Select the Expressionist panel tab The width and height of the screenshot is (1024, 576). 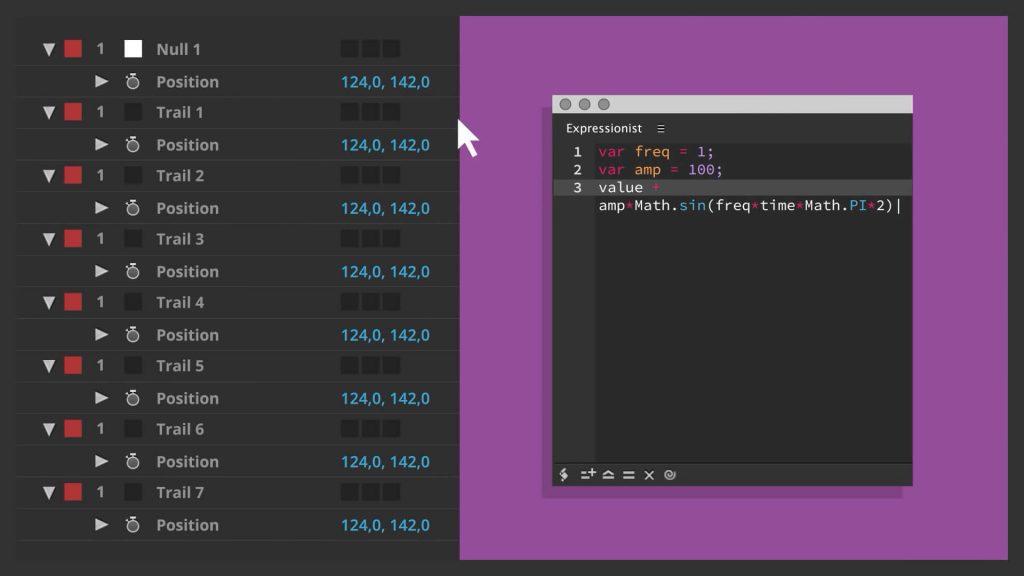(604, 129)
